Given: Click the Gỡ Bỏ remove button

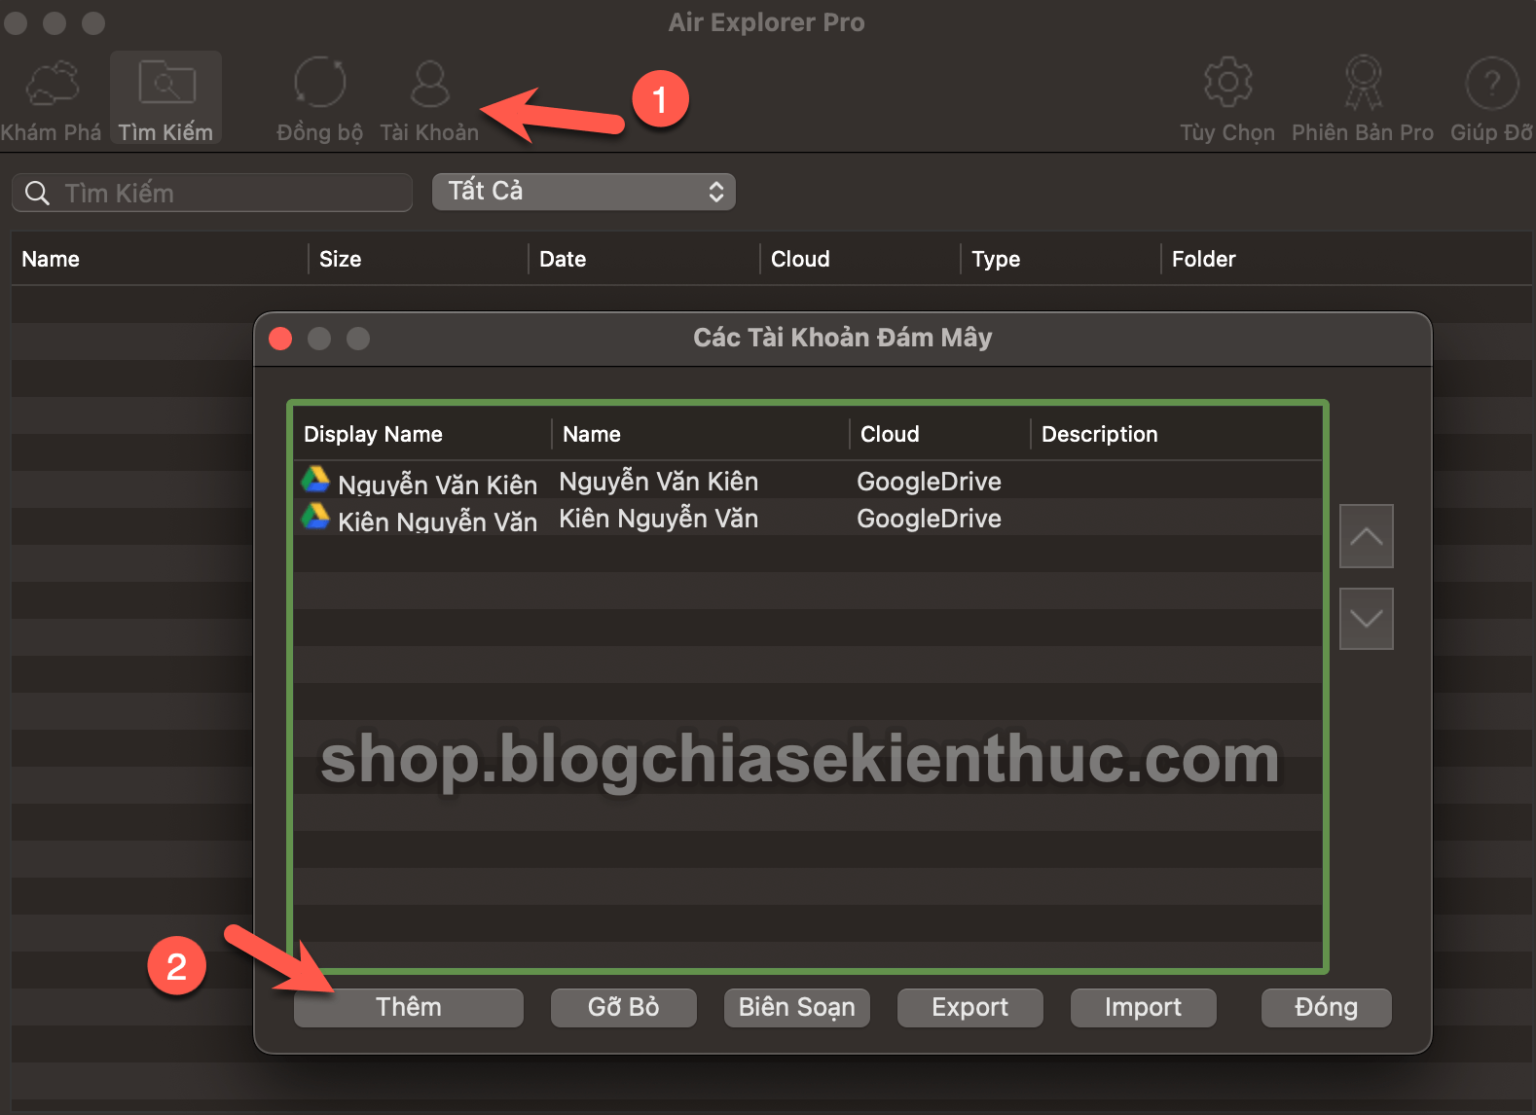Looking at the screenshot, I should click(623, 1007).
